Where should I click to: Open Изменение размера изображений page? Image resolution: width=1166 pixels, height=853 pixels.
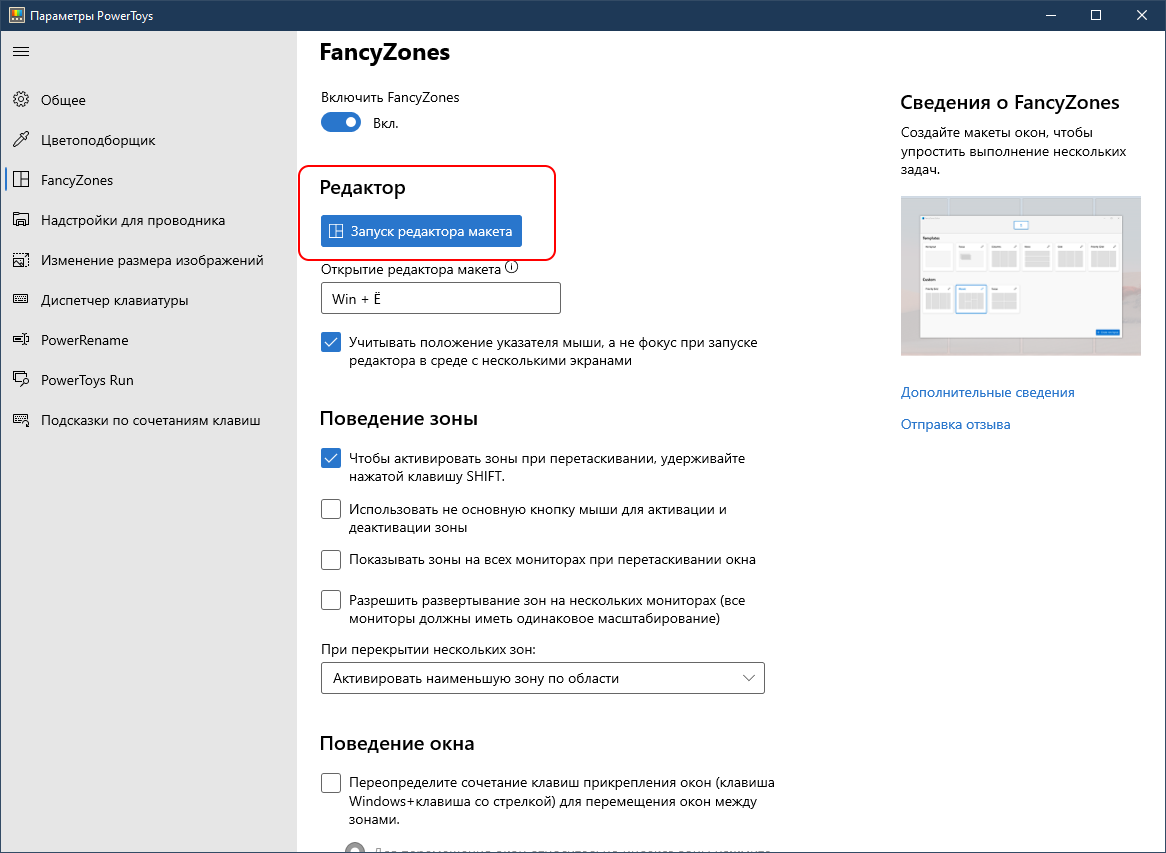click(x=149, y=260)
